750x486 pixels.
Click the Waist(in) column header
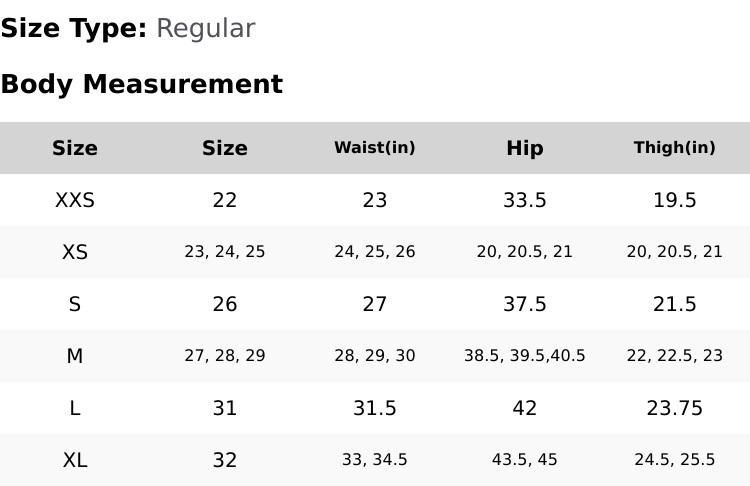(375, 148)
